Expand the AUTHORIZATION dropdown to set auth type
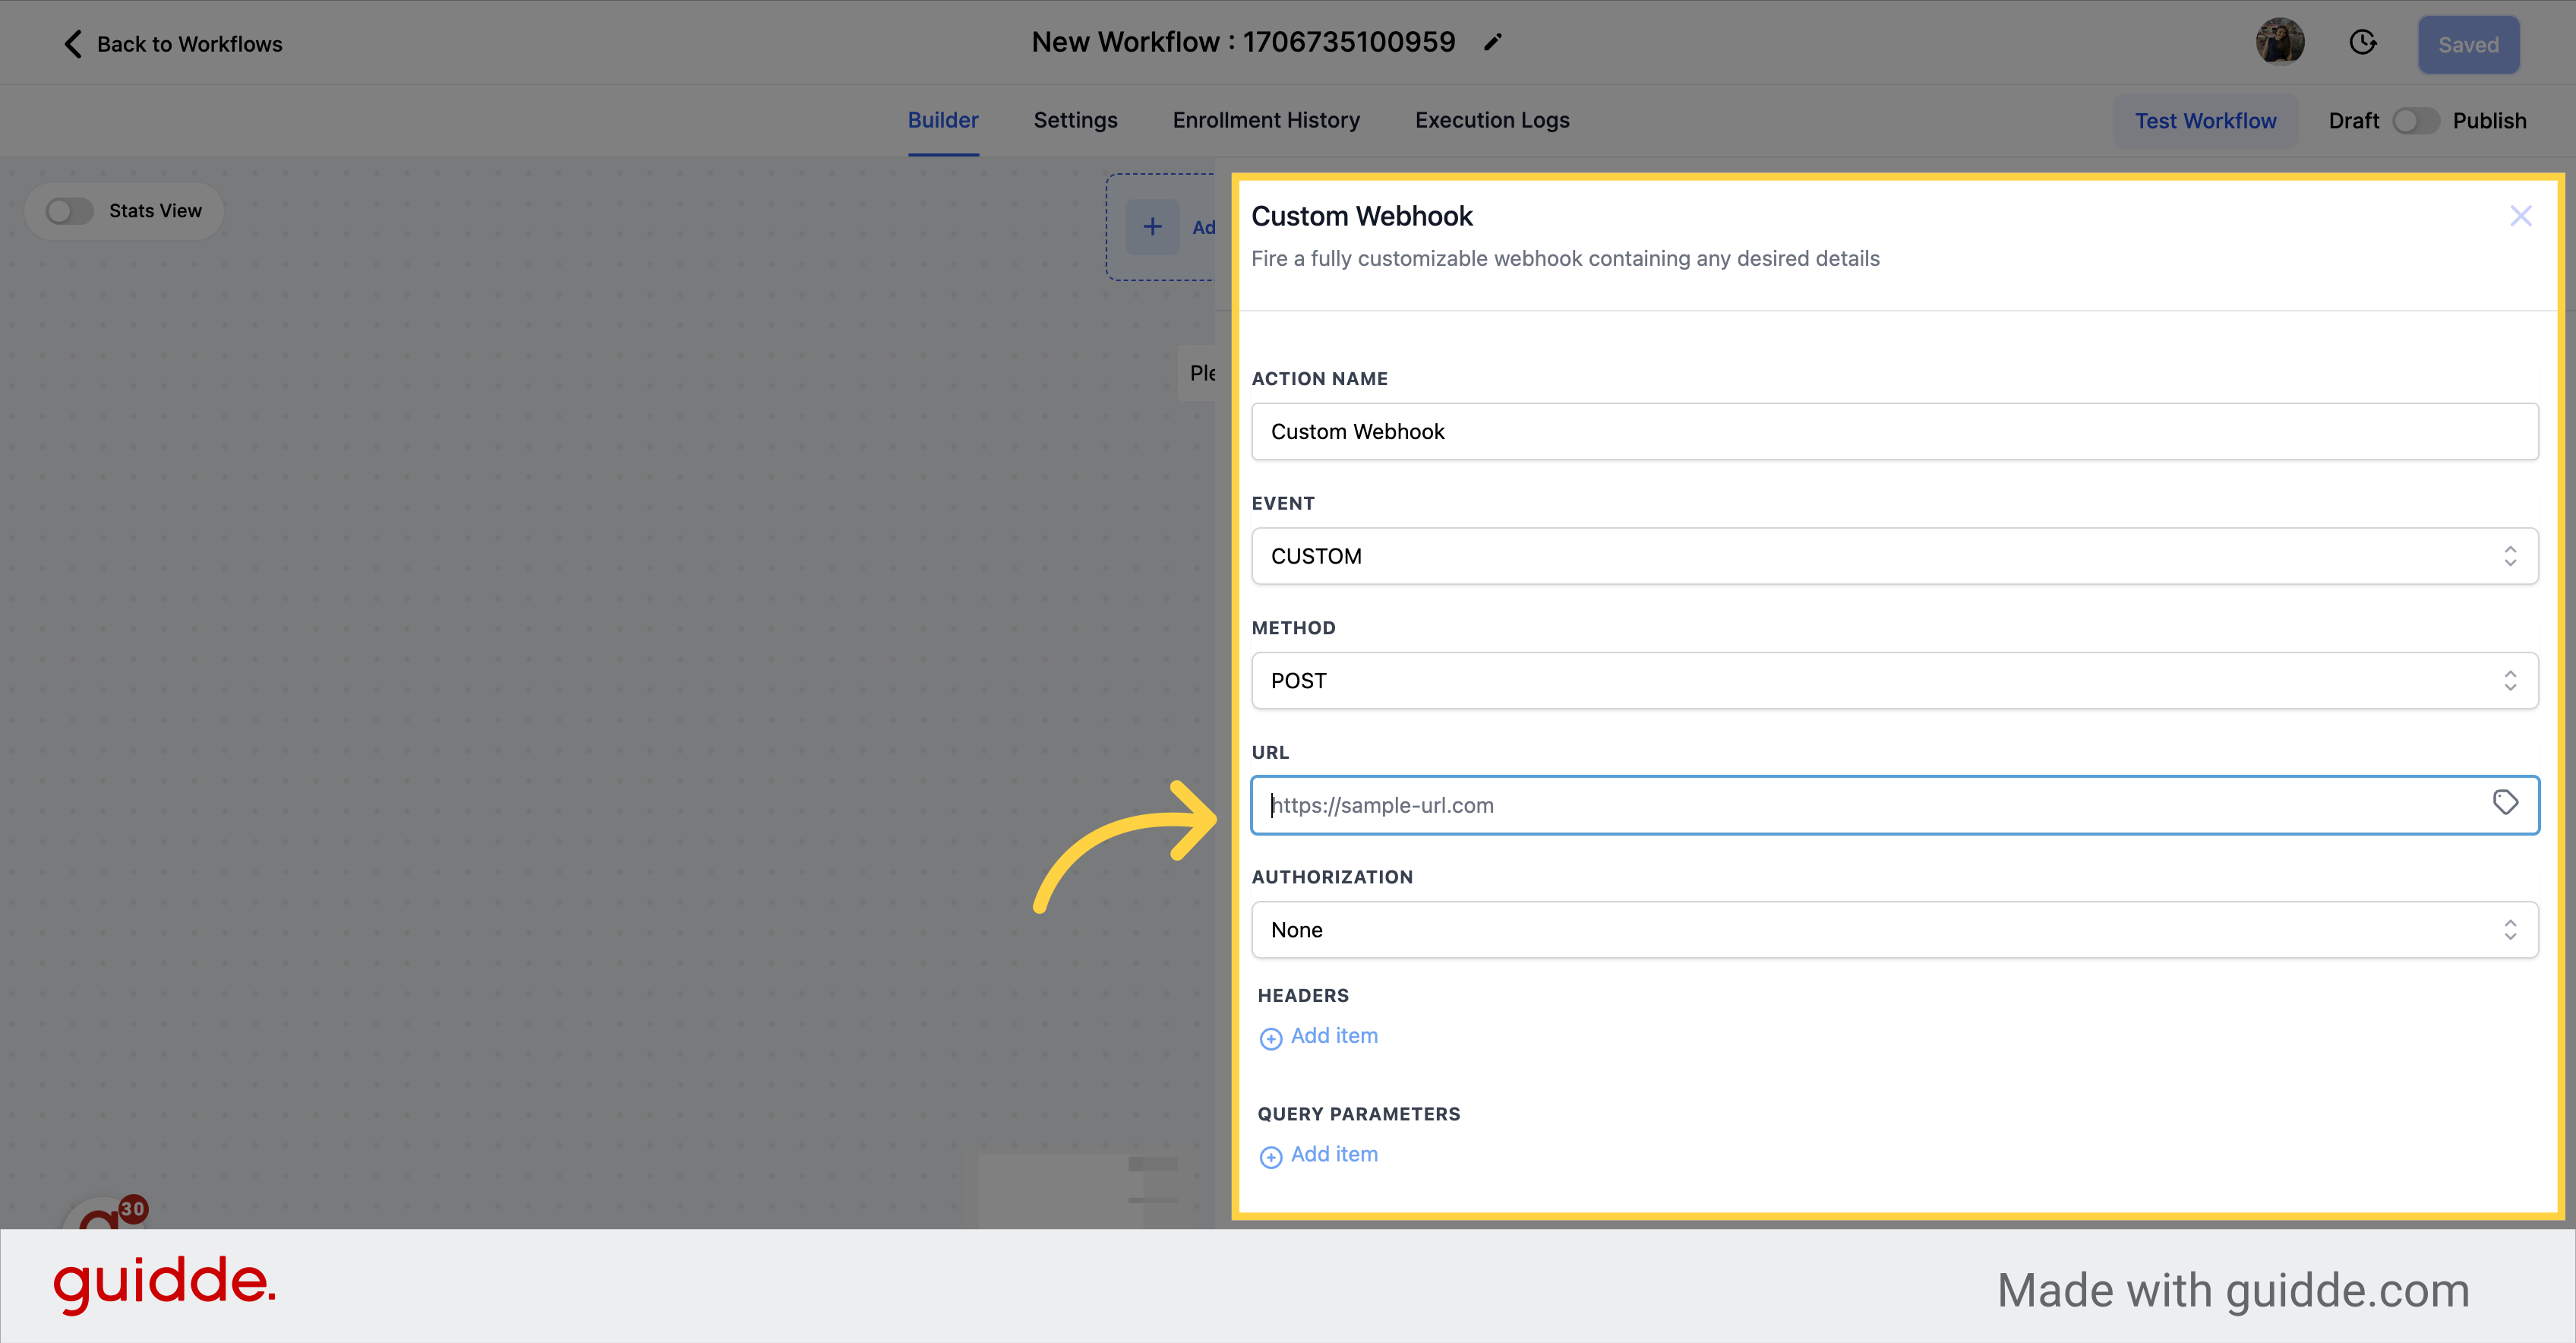The width and height of the screenshot is (2576, 1343). coord(1895,929)
